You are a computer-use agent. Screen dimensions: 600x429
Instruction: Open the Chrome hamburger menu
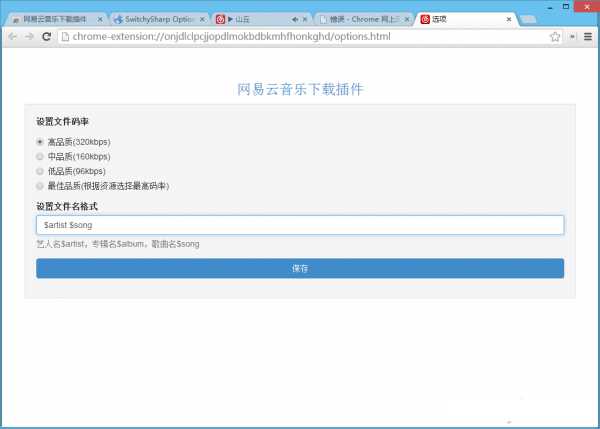[588, 37]
